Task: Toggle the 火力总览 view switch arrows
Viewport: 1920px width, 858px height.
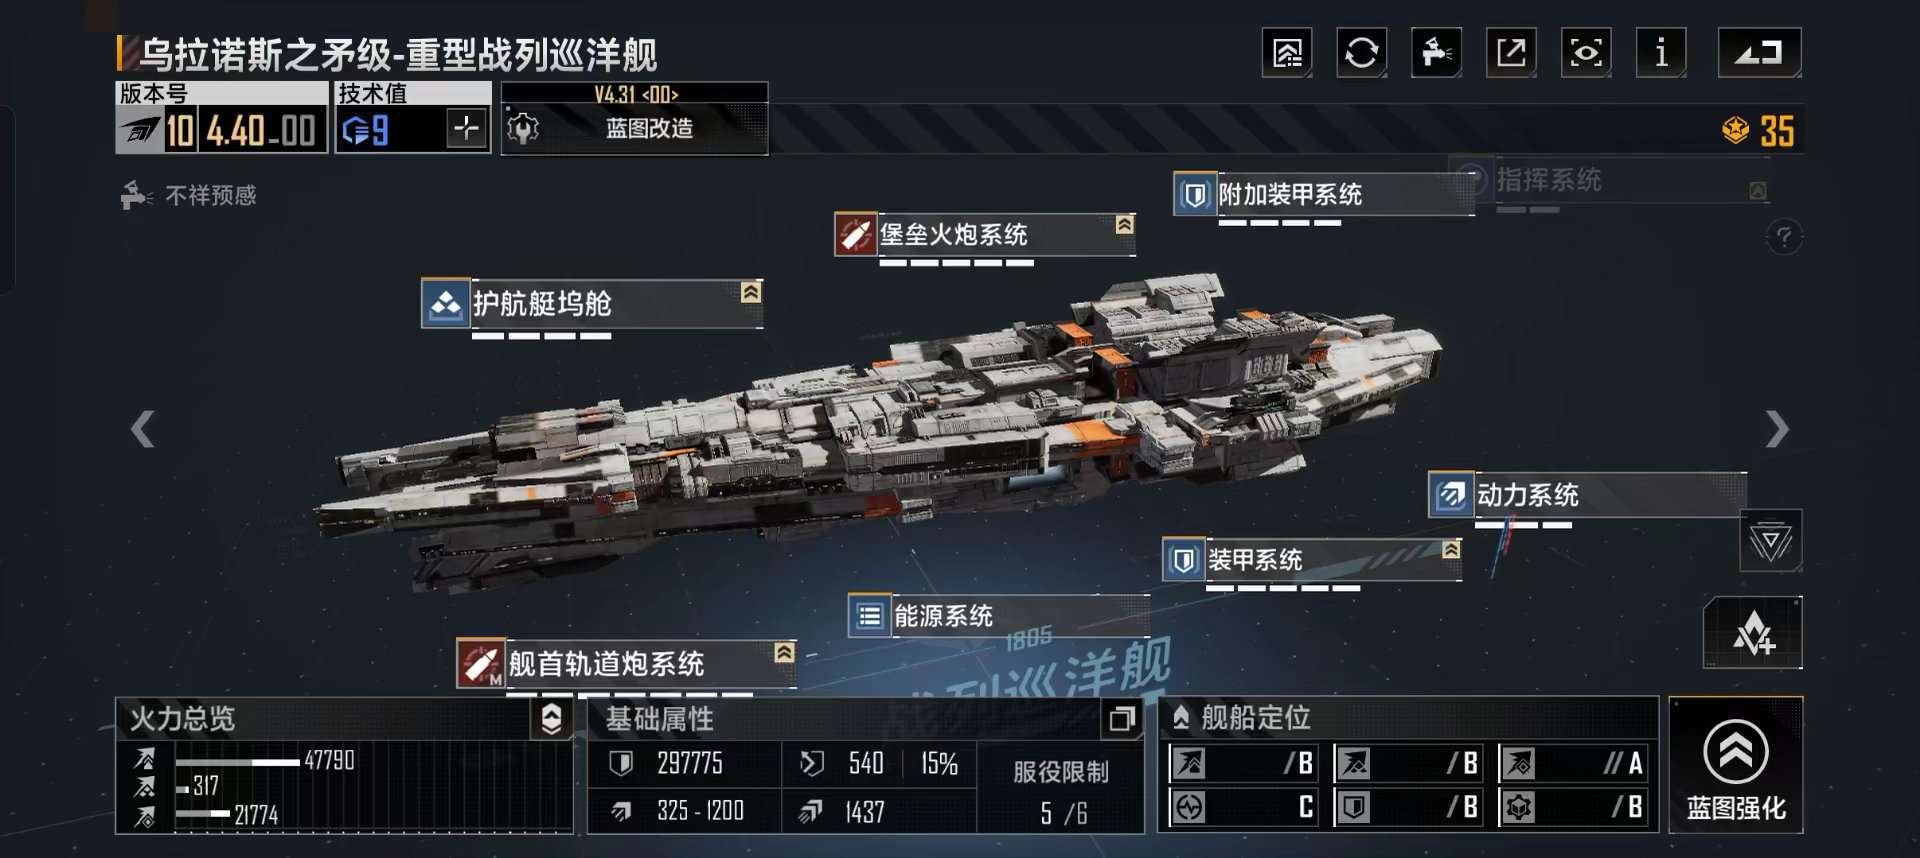Action: coord(551,718)
